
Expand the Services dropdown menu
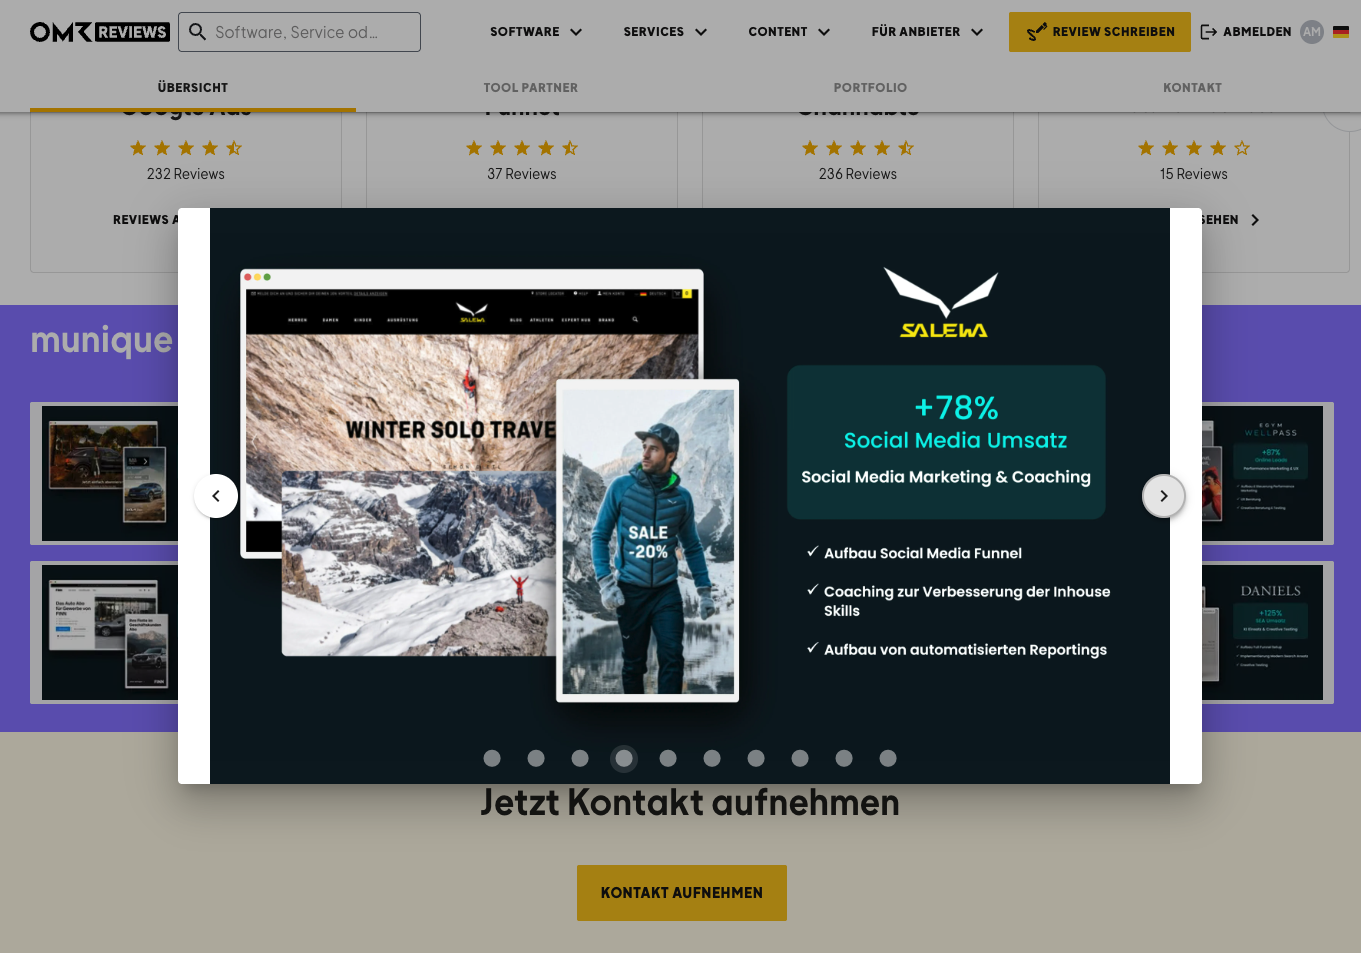tap(665, 32)
